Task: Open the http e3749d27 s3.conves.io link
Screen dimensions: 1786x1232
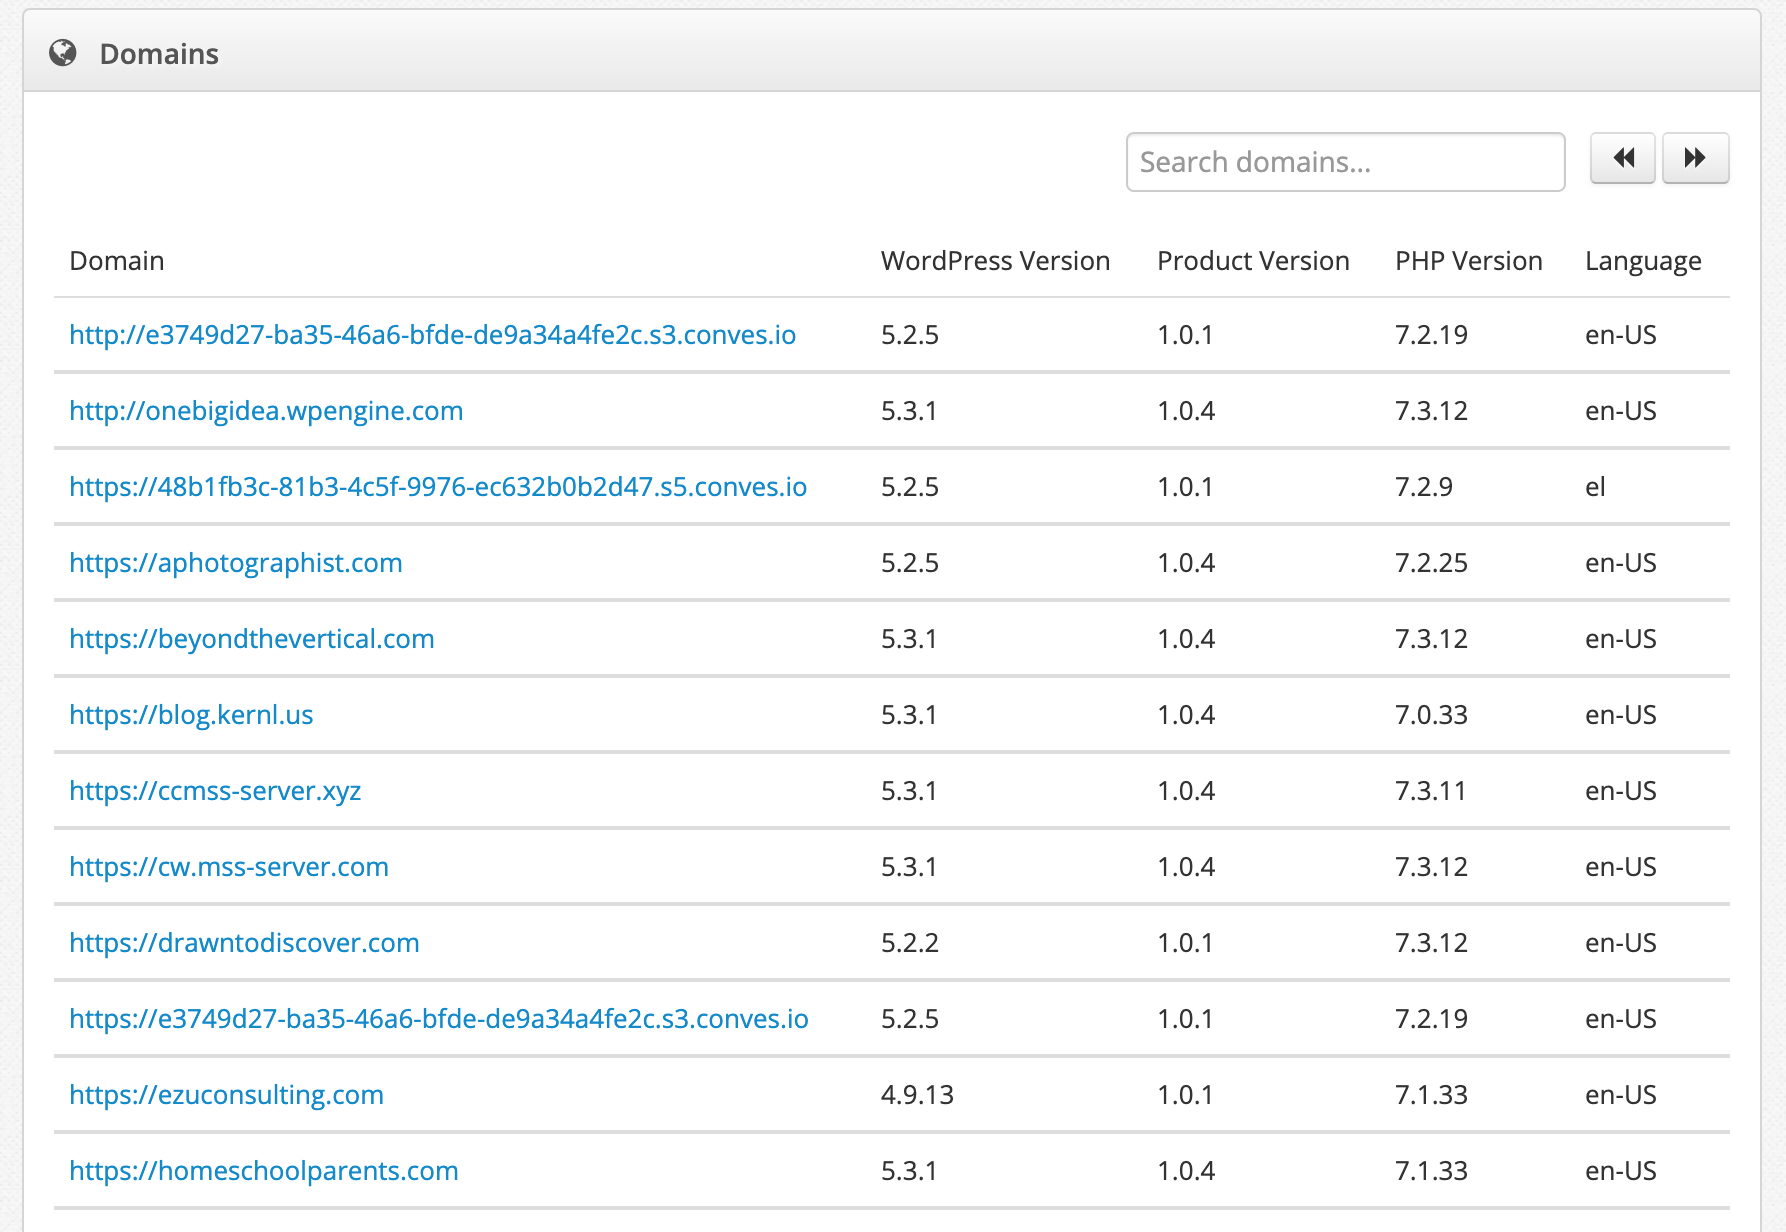Action: (x=432, y=335)
